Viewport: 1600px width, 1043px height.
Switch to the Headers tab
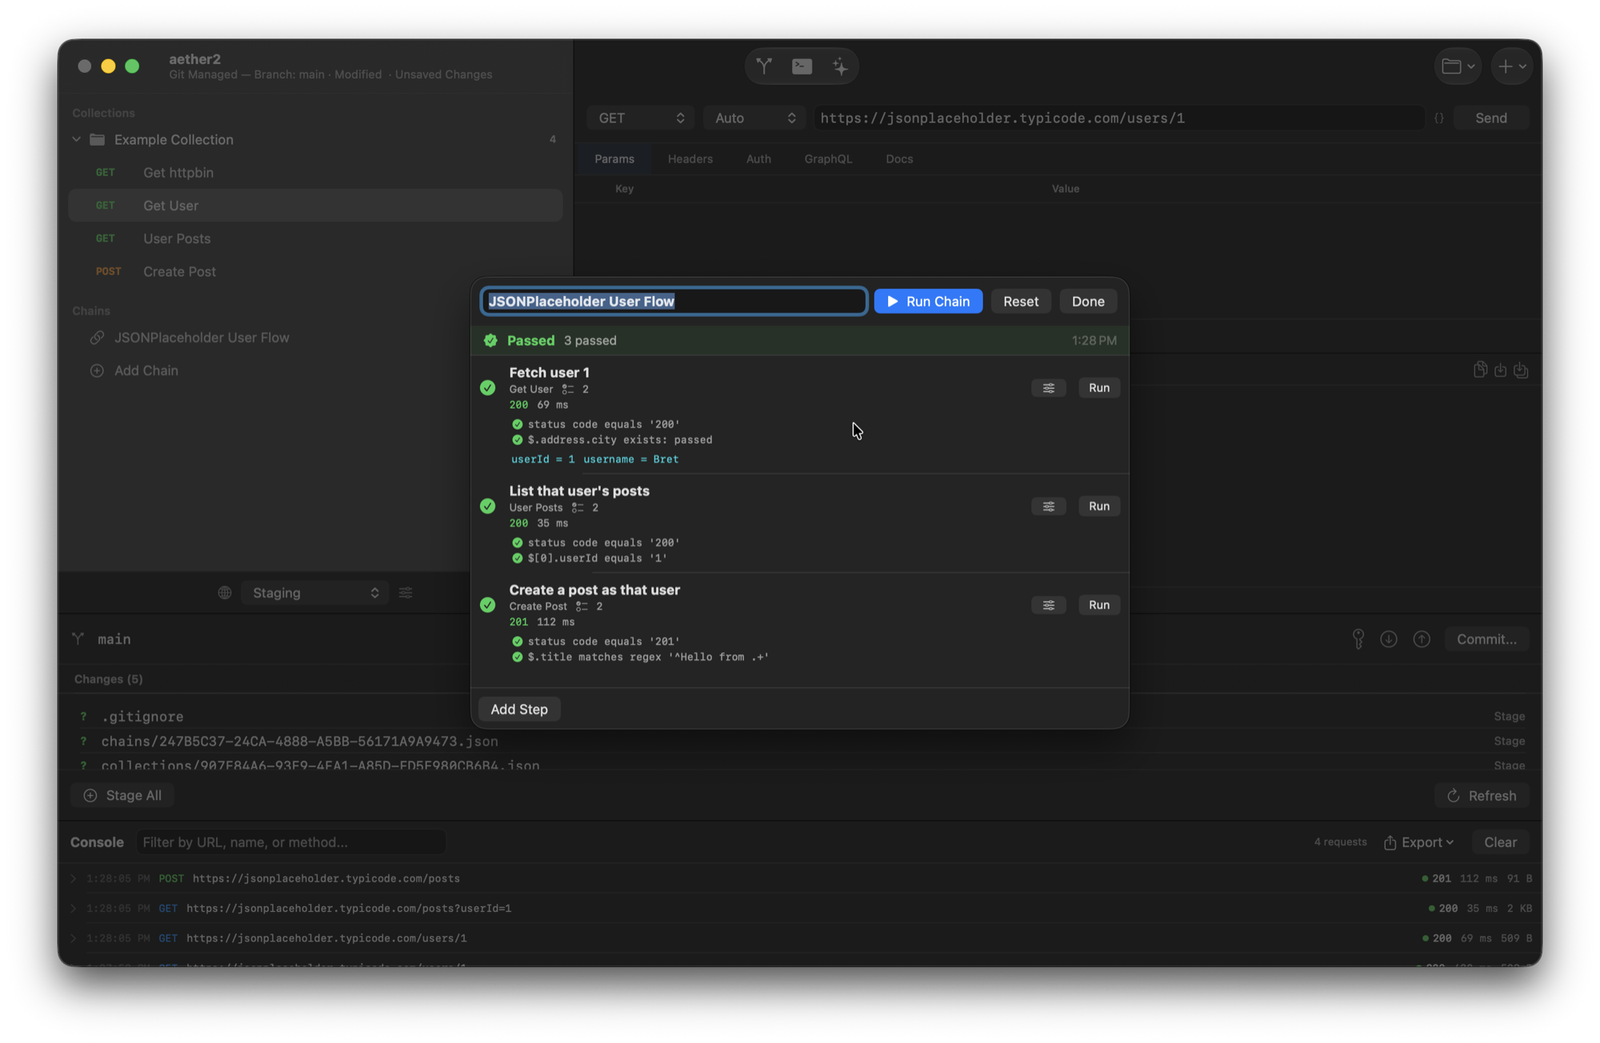[690, 159]
